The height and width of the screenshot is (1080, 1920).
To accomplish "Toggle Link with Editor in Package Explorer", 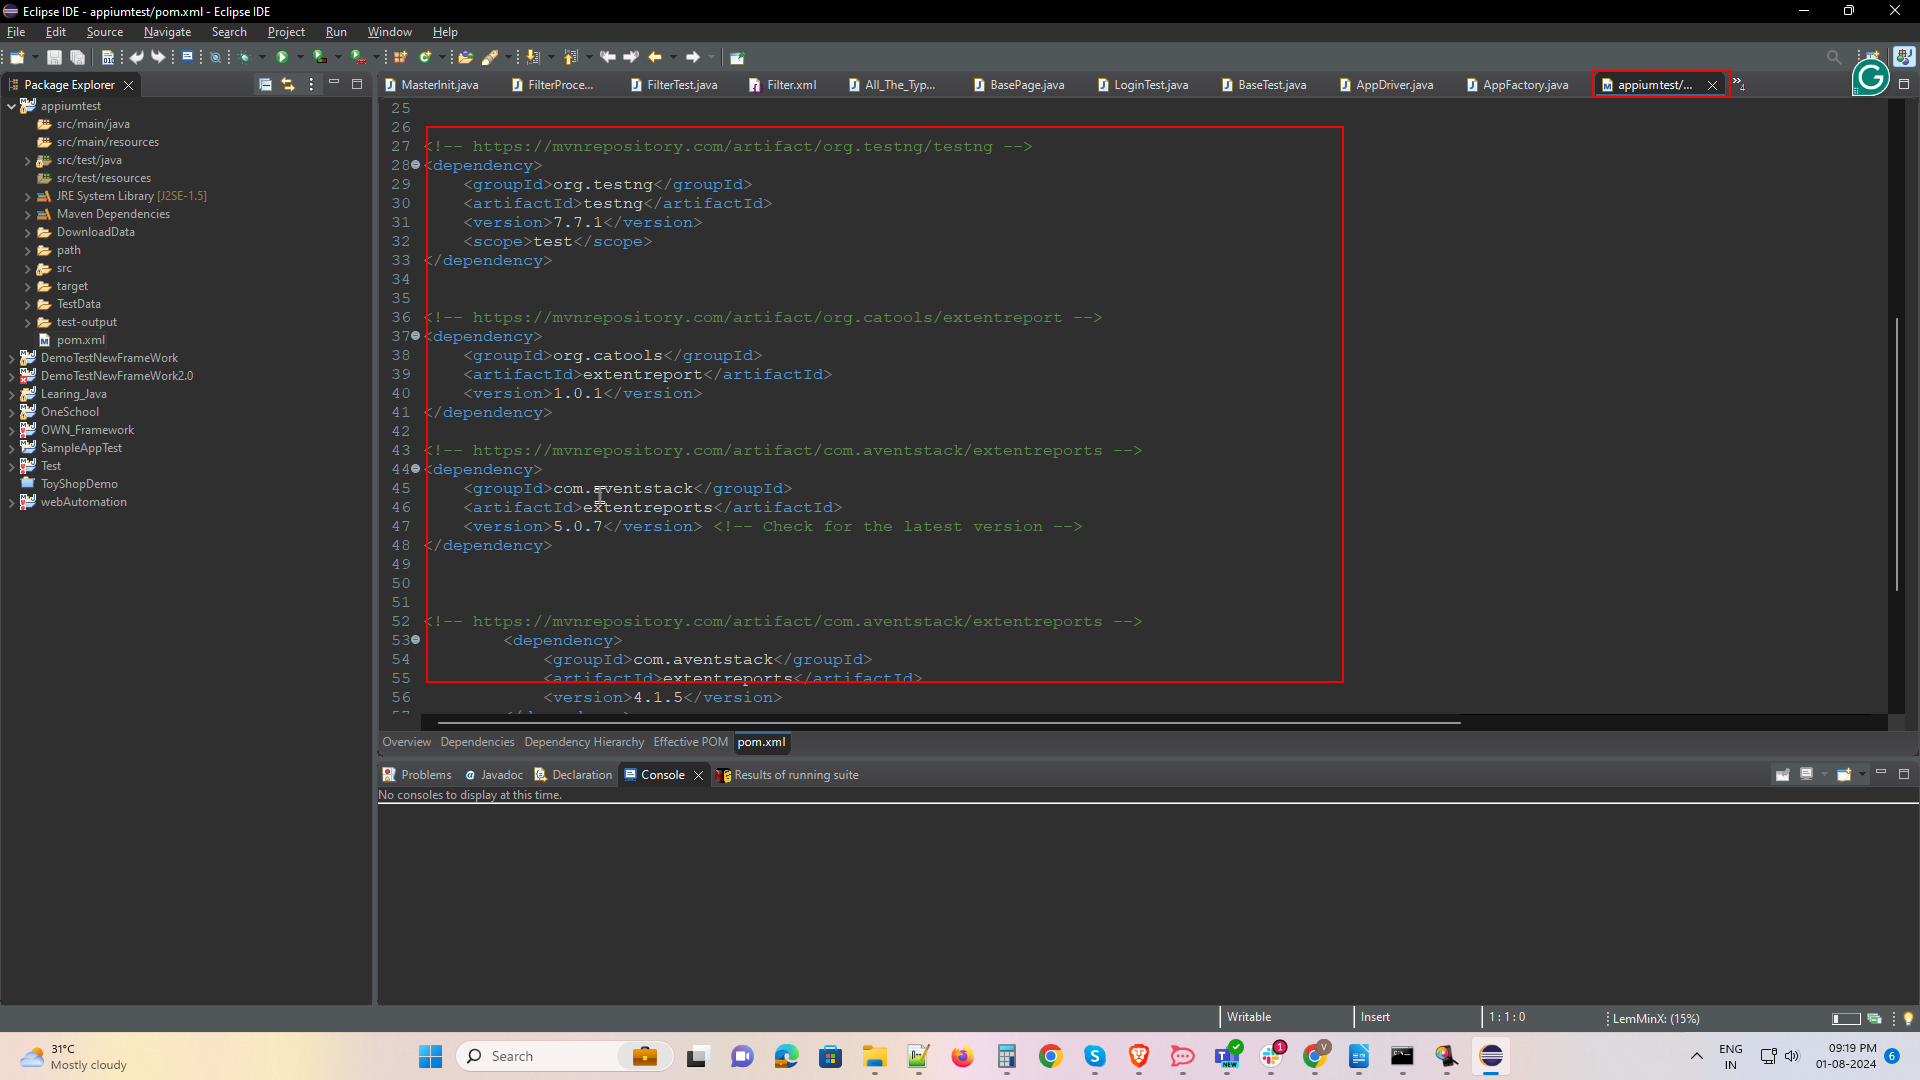I will 288,85.
